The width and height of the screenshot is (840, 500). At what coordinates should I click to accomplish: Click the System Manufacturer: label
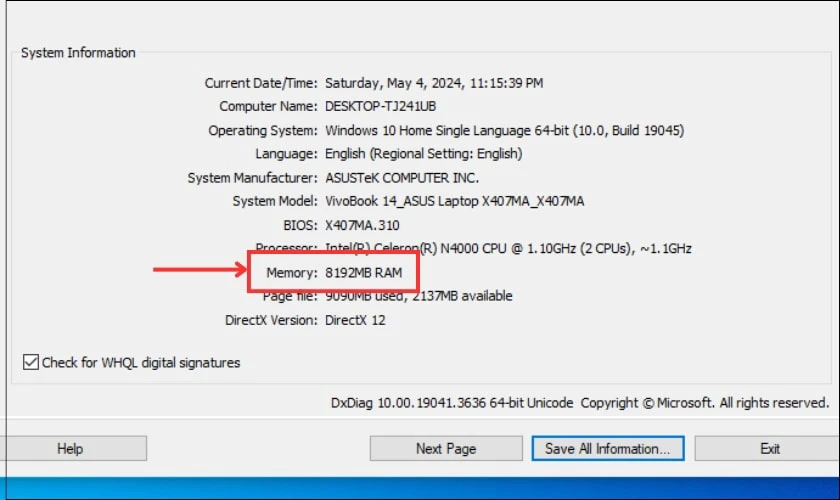(x=252, y=177)
